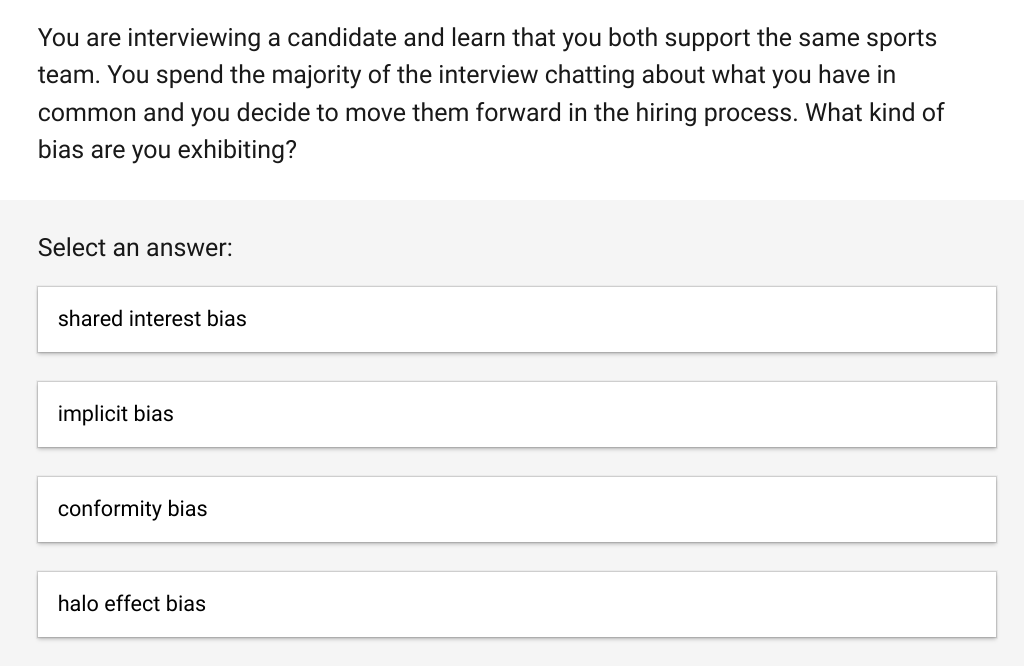Click the answer box containing 'shared interest'

[151, 319]
